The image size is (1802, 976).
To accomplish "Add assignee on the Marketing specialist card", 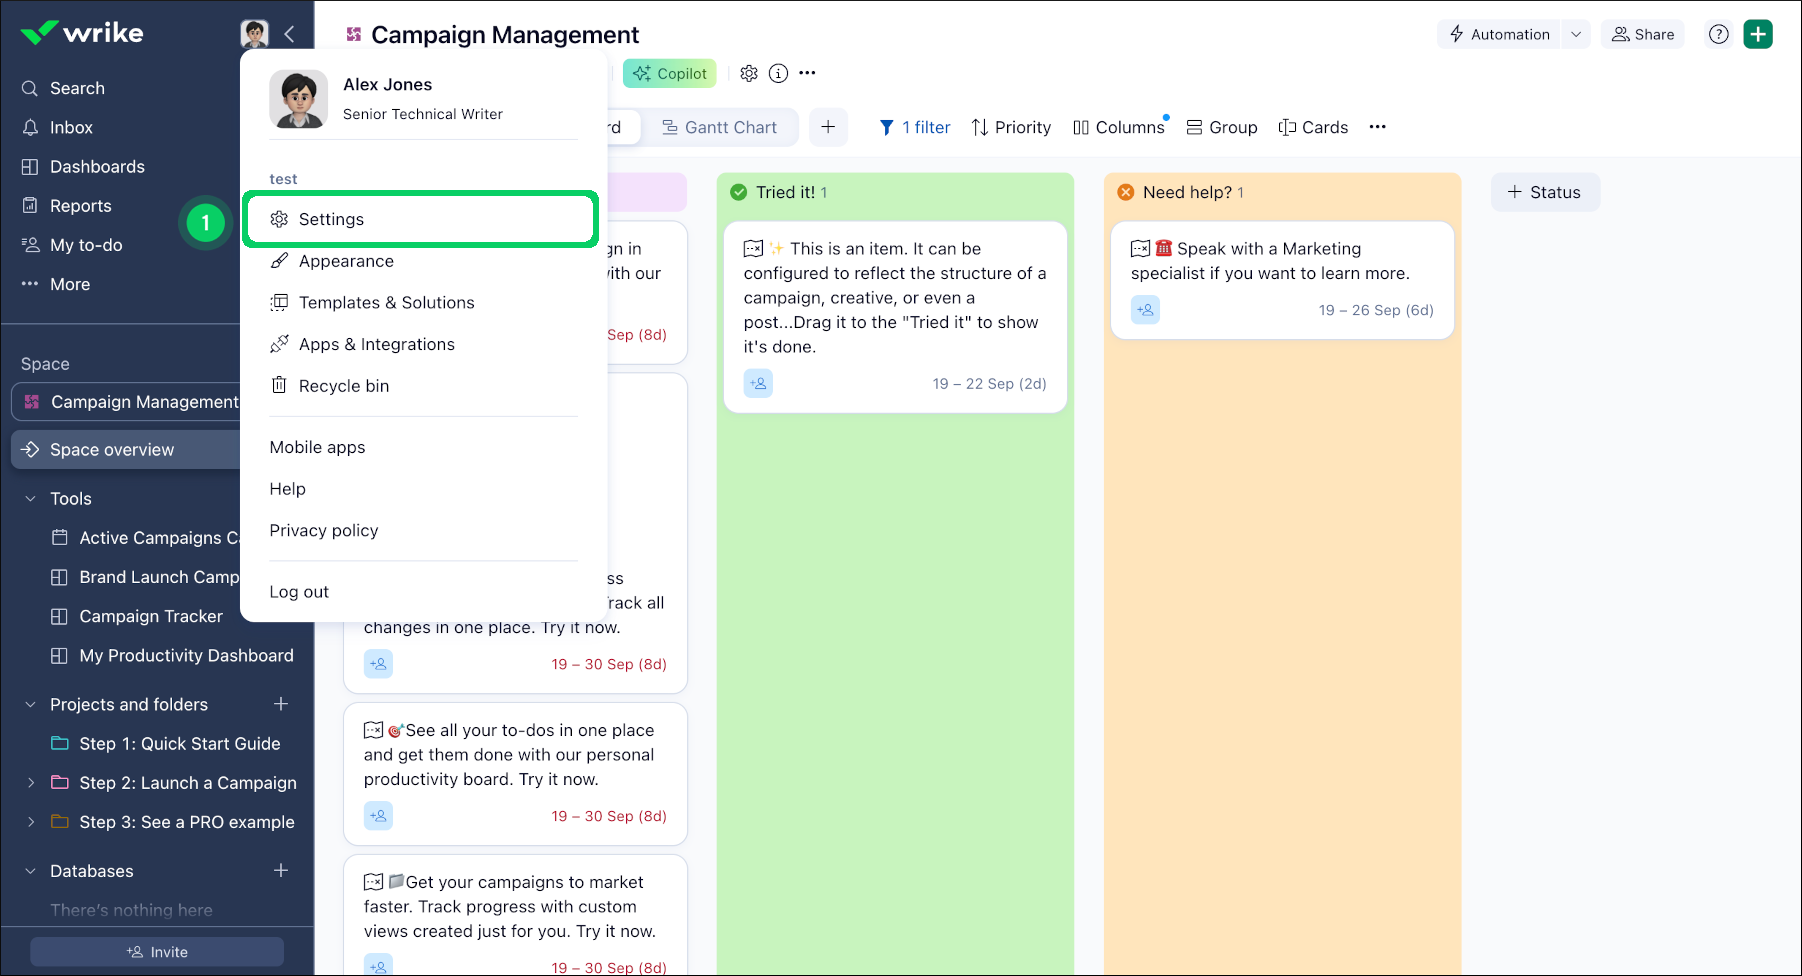I will (1145, 310).
